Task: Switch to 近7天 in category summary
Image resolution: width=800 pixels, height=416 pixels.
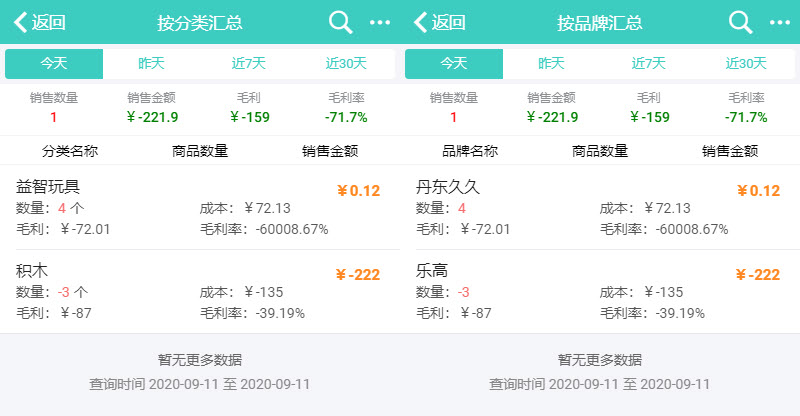Action: pos(249,63)
